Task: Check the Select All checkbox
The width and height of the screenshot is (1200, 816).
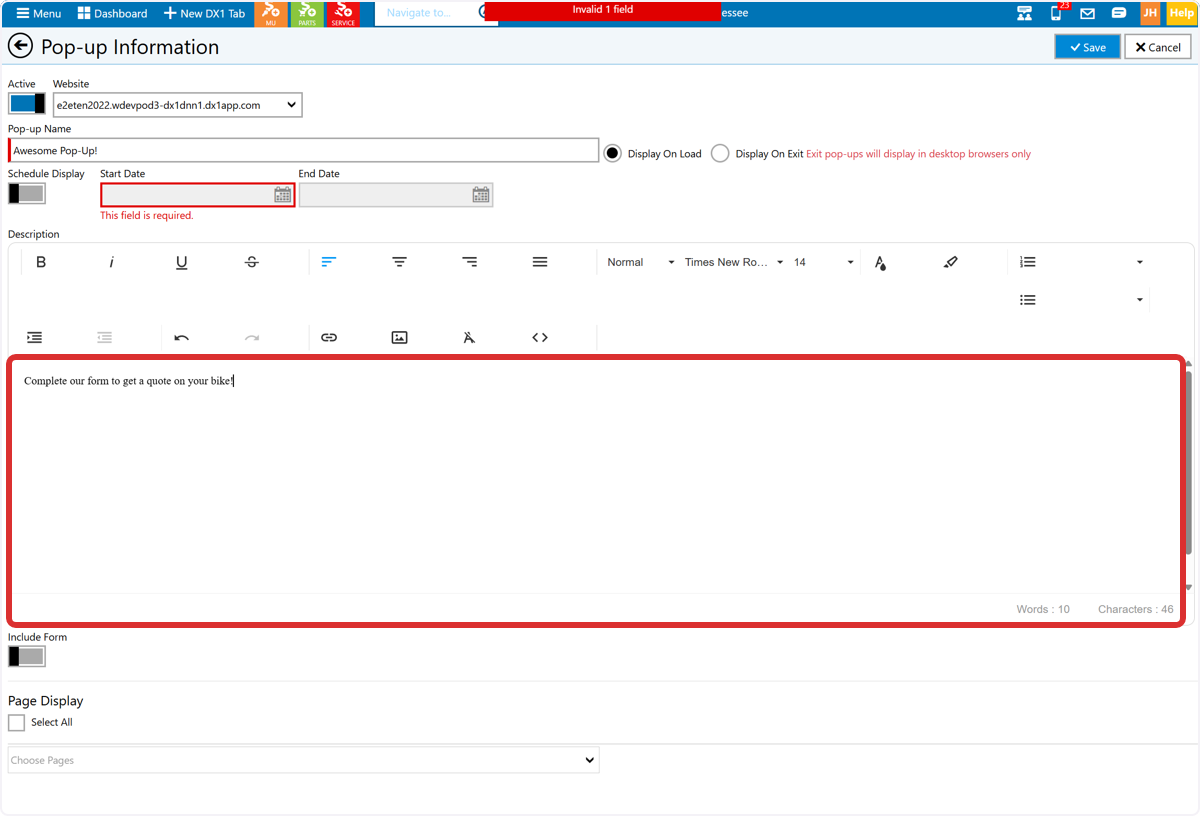Action: coord(16,722)
